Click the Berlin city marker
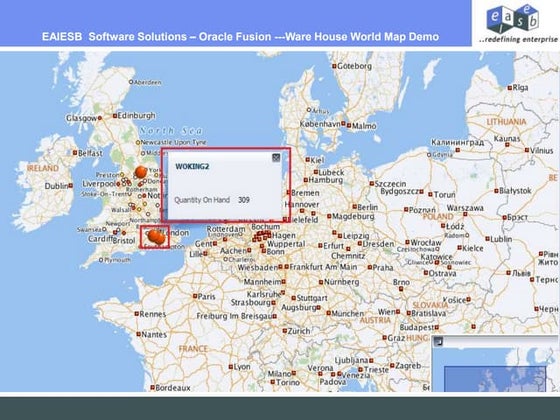 tap(355, 207)
